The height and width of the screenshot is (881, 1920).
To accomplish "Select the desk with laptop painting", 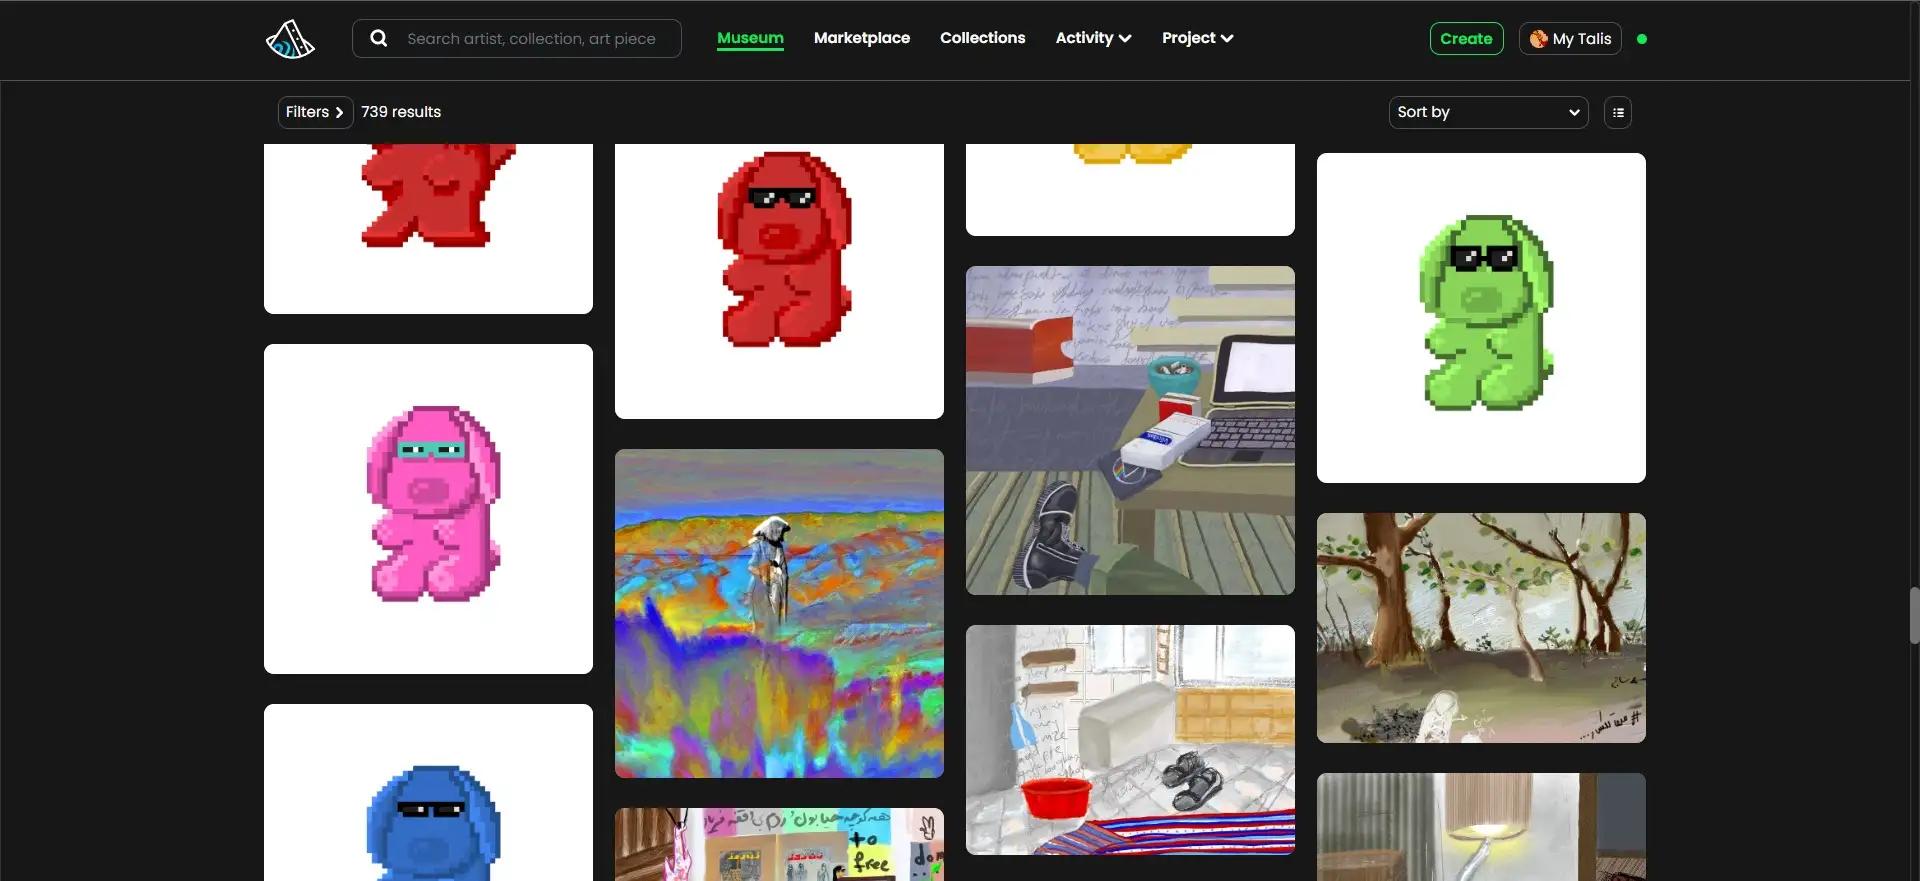I will click(x=1130, y=430).
